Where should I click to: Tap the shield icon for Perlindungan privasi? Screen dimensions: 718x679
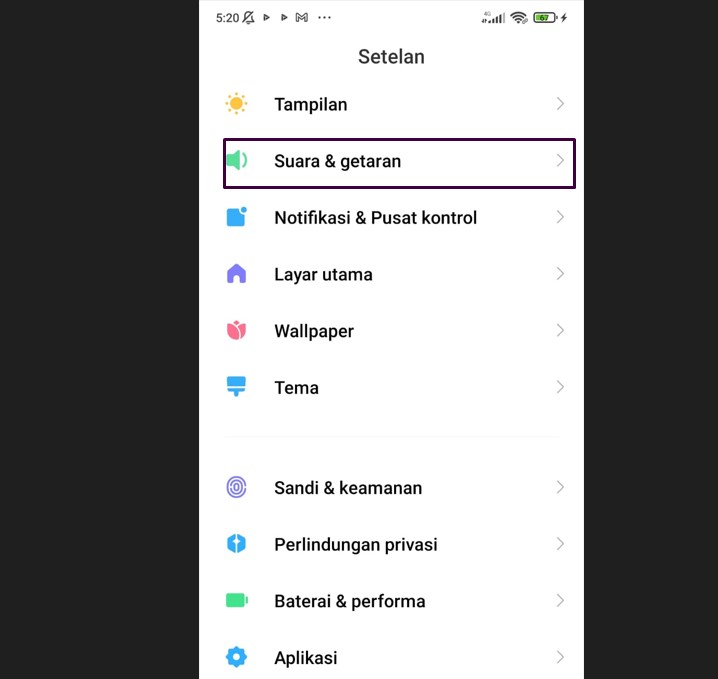(236, 544)
